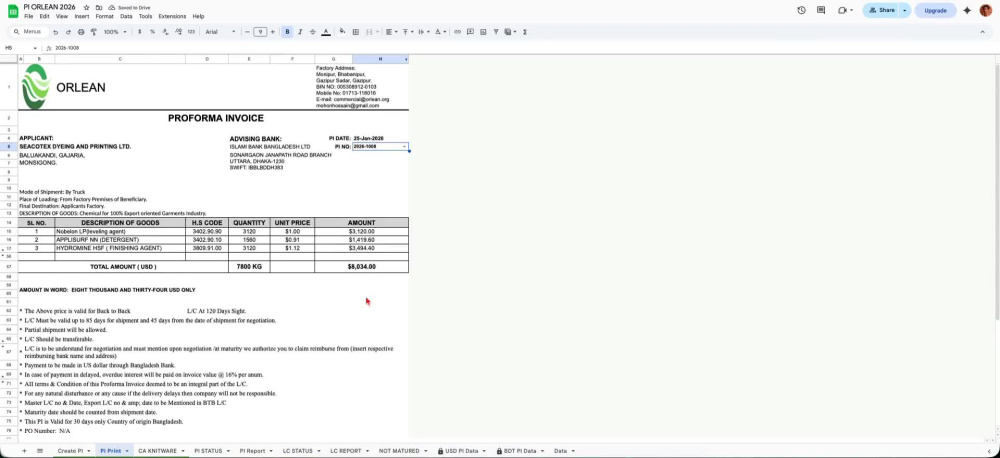Open the PI NO cell dropdown arrow

[404, 147]
